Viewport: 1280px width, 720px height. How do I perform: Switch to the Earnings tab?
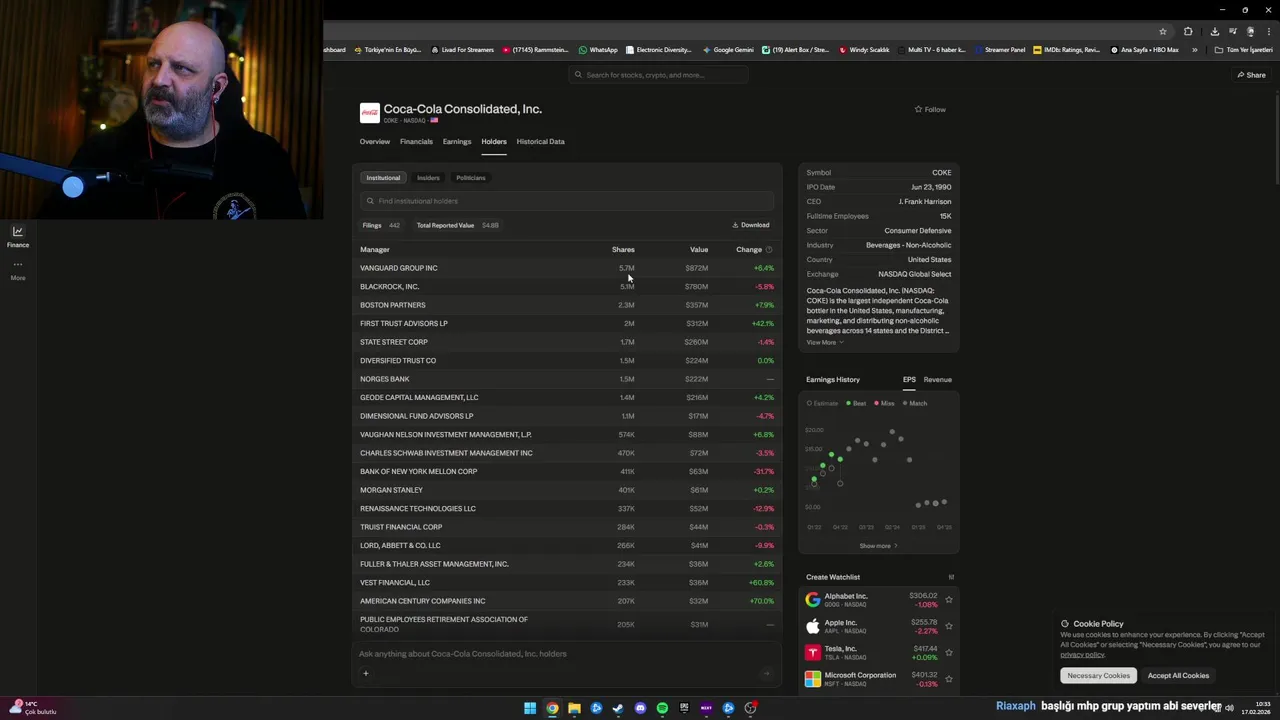[457, 142]
